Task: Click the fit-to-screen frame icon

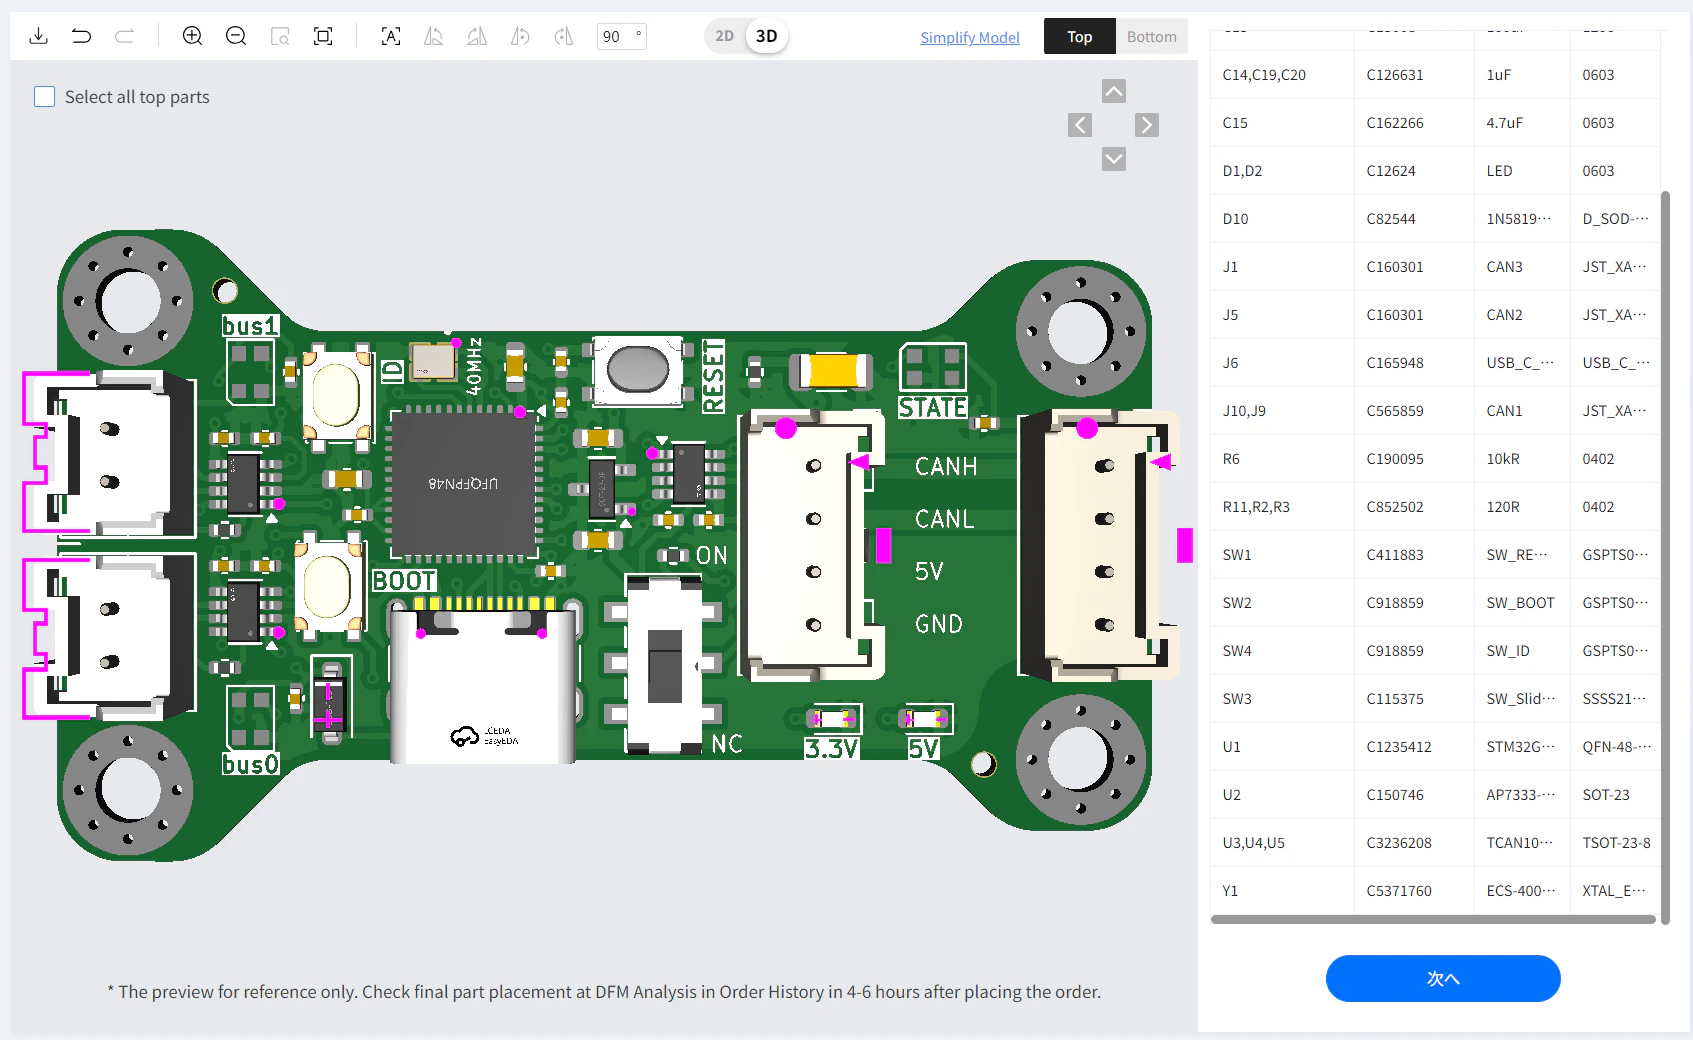Action: point(323,36)
